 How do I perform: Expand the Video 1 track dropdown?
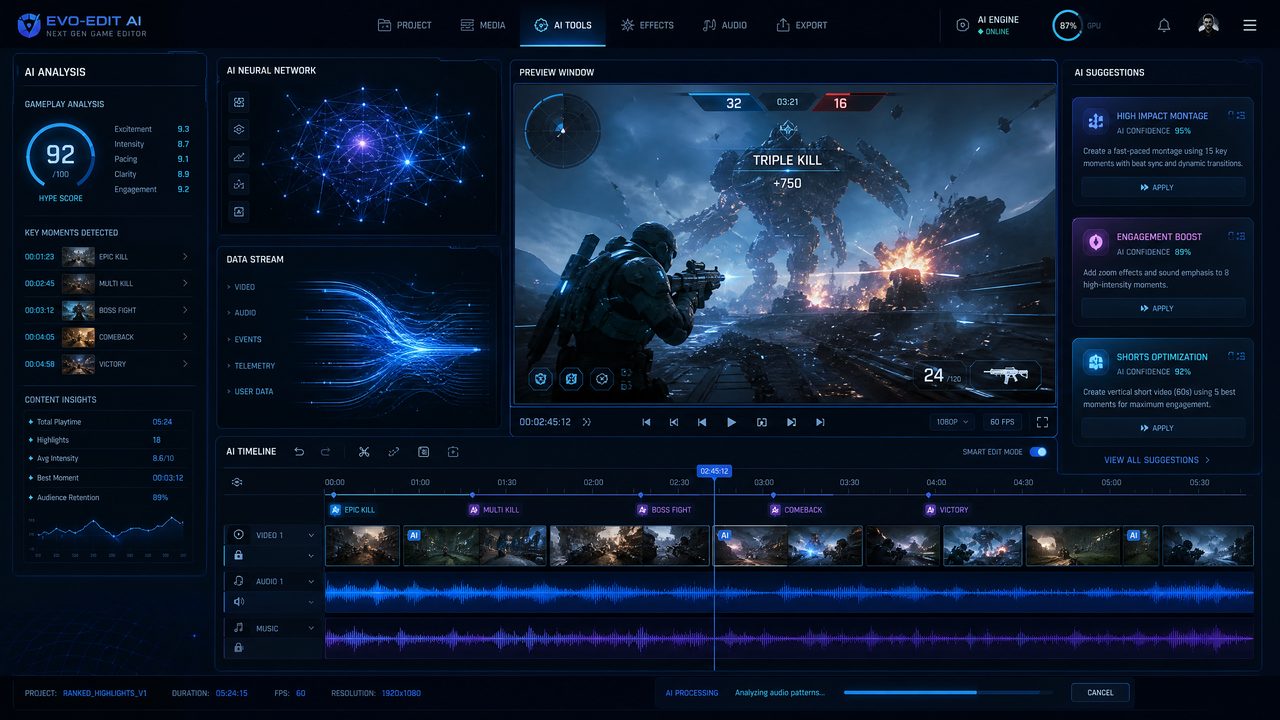(311, 535)
